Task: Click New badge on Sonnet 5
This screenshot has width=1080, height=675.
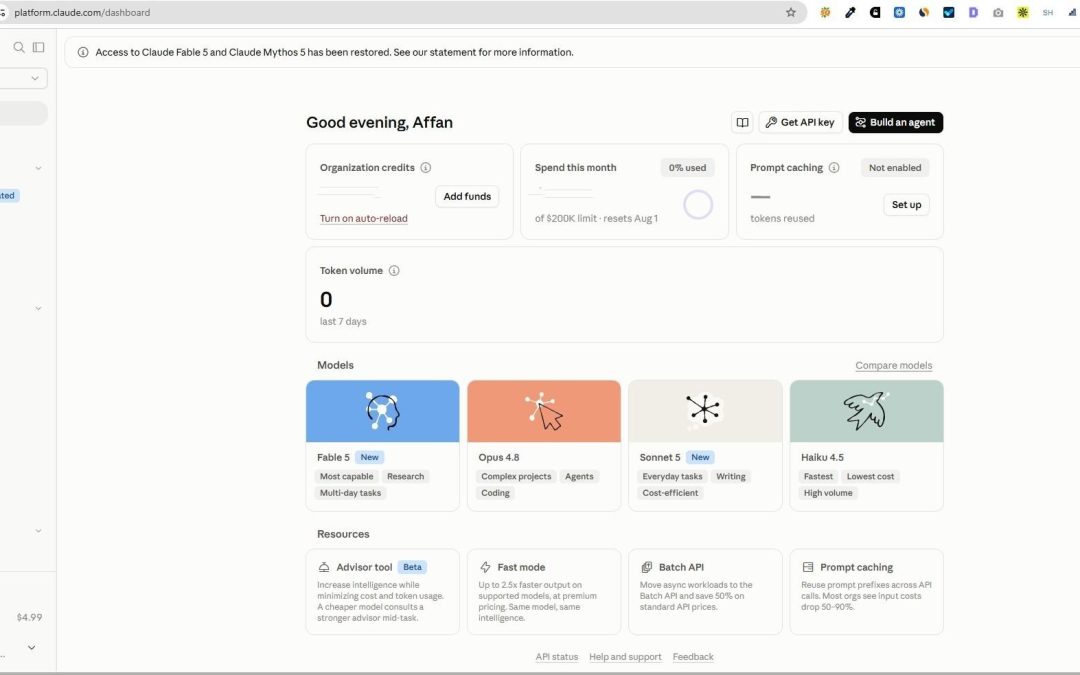Action: pyautogui.click(x=700, y=457)
